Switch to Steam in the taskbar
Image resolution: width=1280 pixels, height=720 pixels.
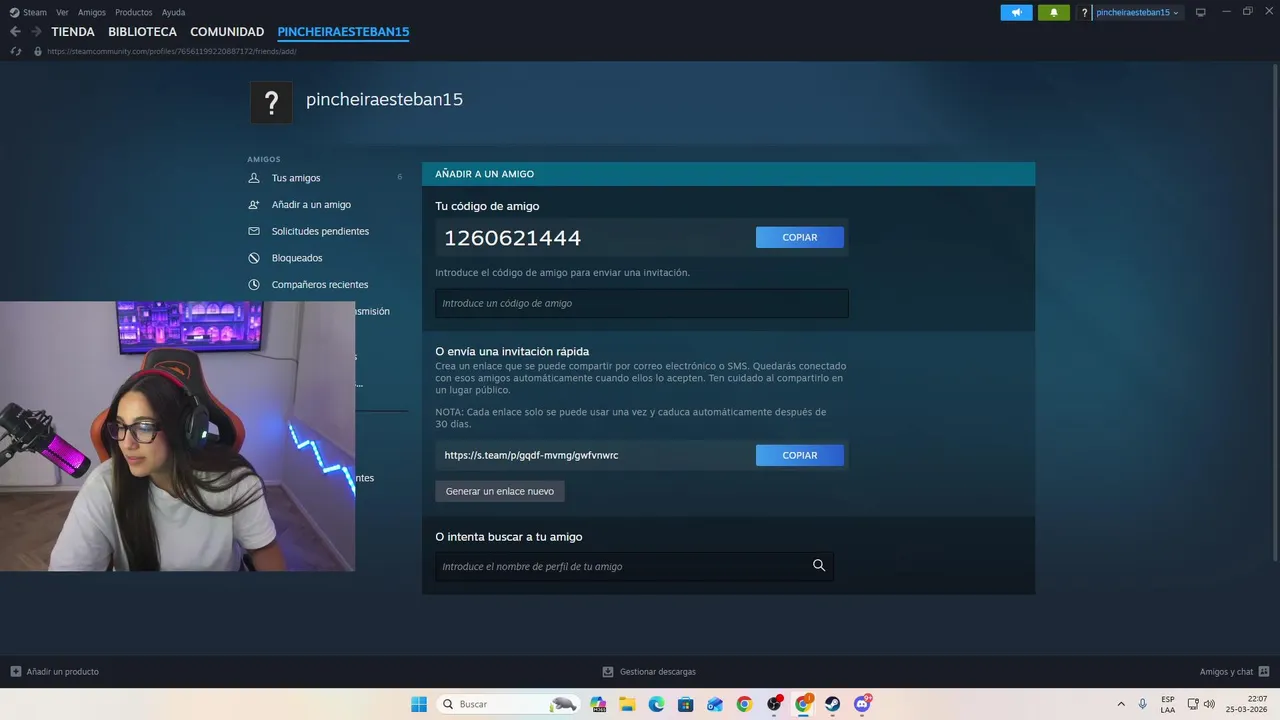point(832,704)
